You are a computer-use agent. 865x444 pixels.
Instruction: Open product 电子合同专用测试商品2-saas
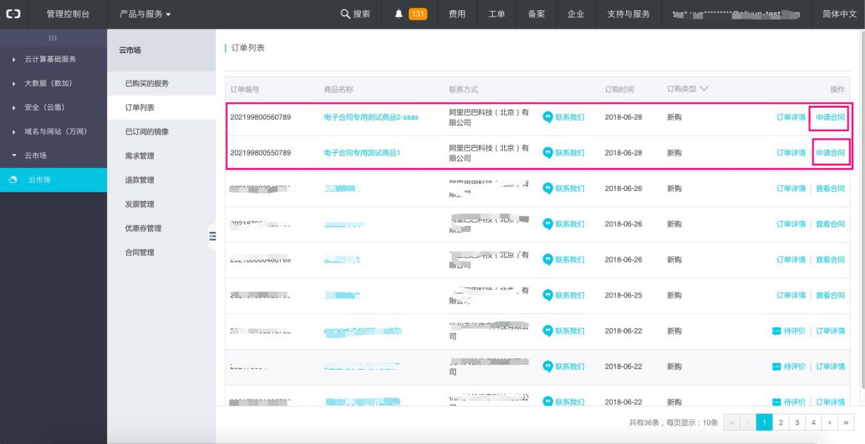tap(371, 117)
